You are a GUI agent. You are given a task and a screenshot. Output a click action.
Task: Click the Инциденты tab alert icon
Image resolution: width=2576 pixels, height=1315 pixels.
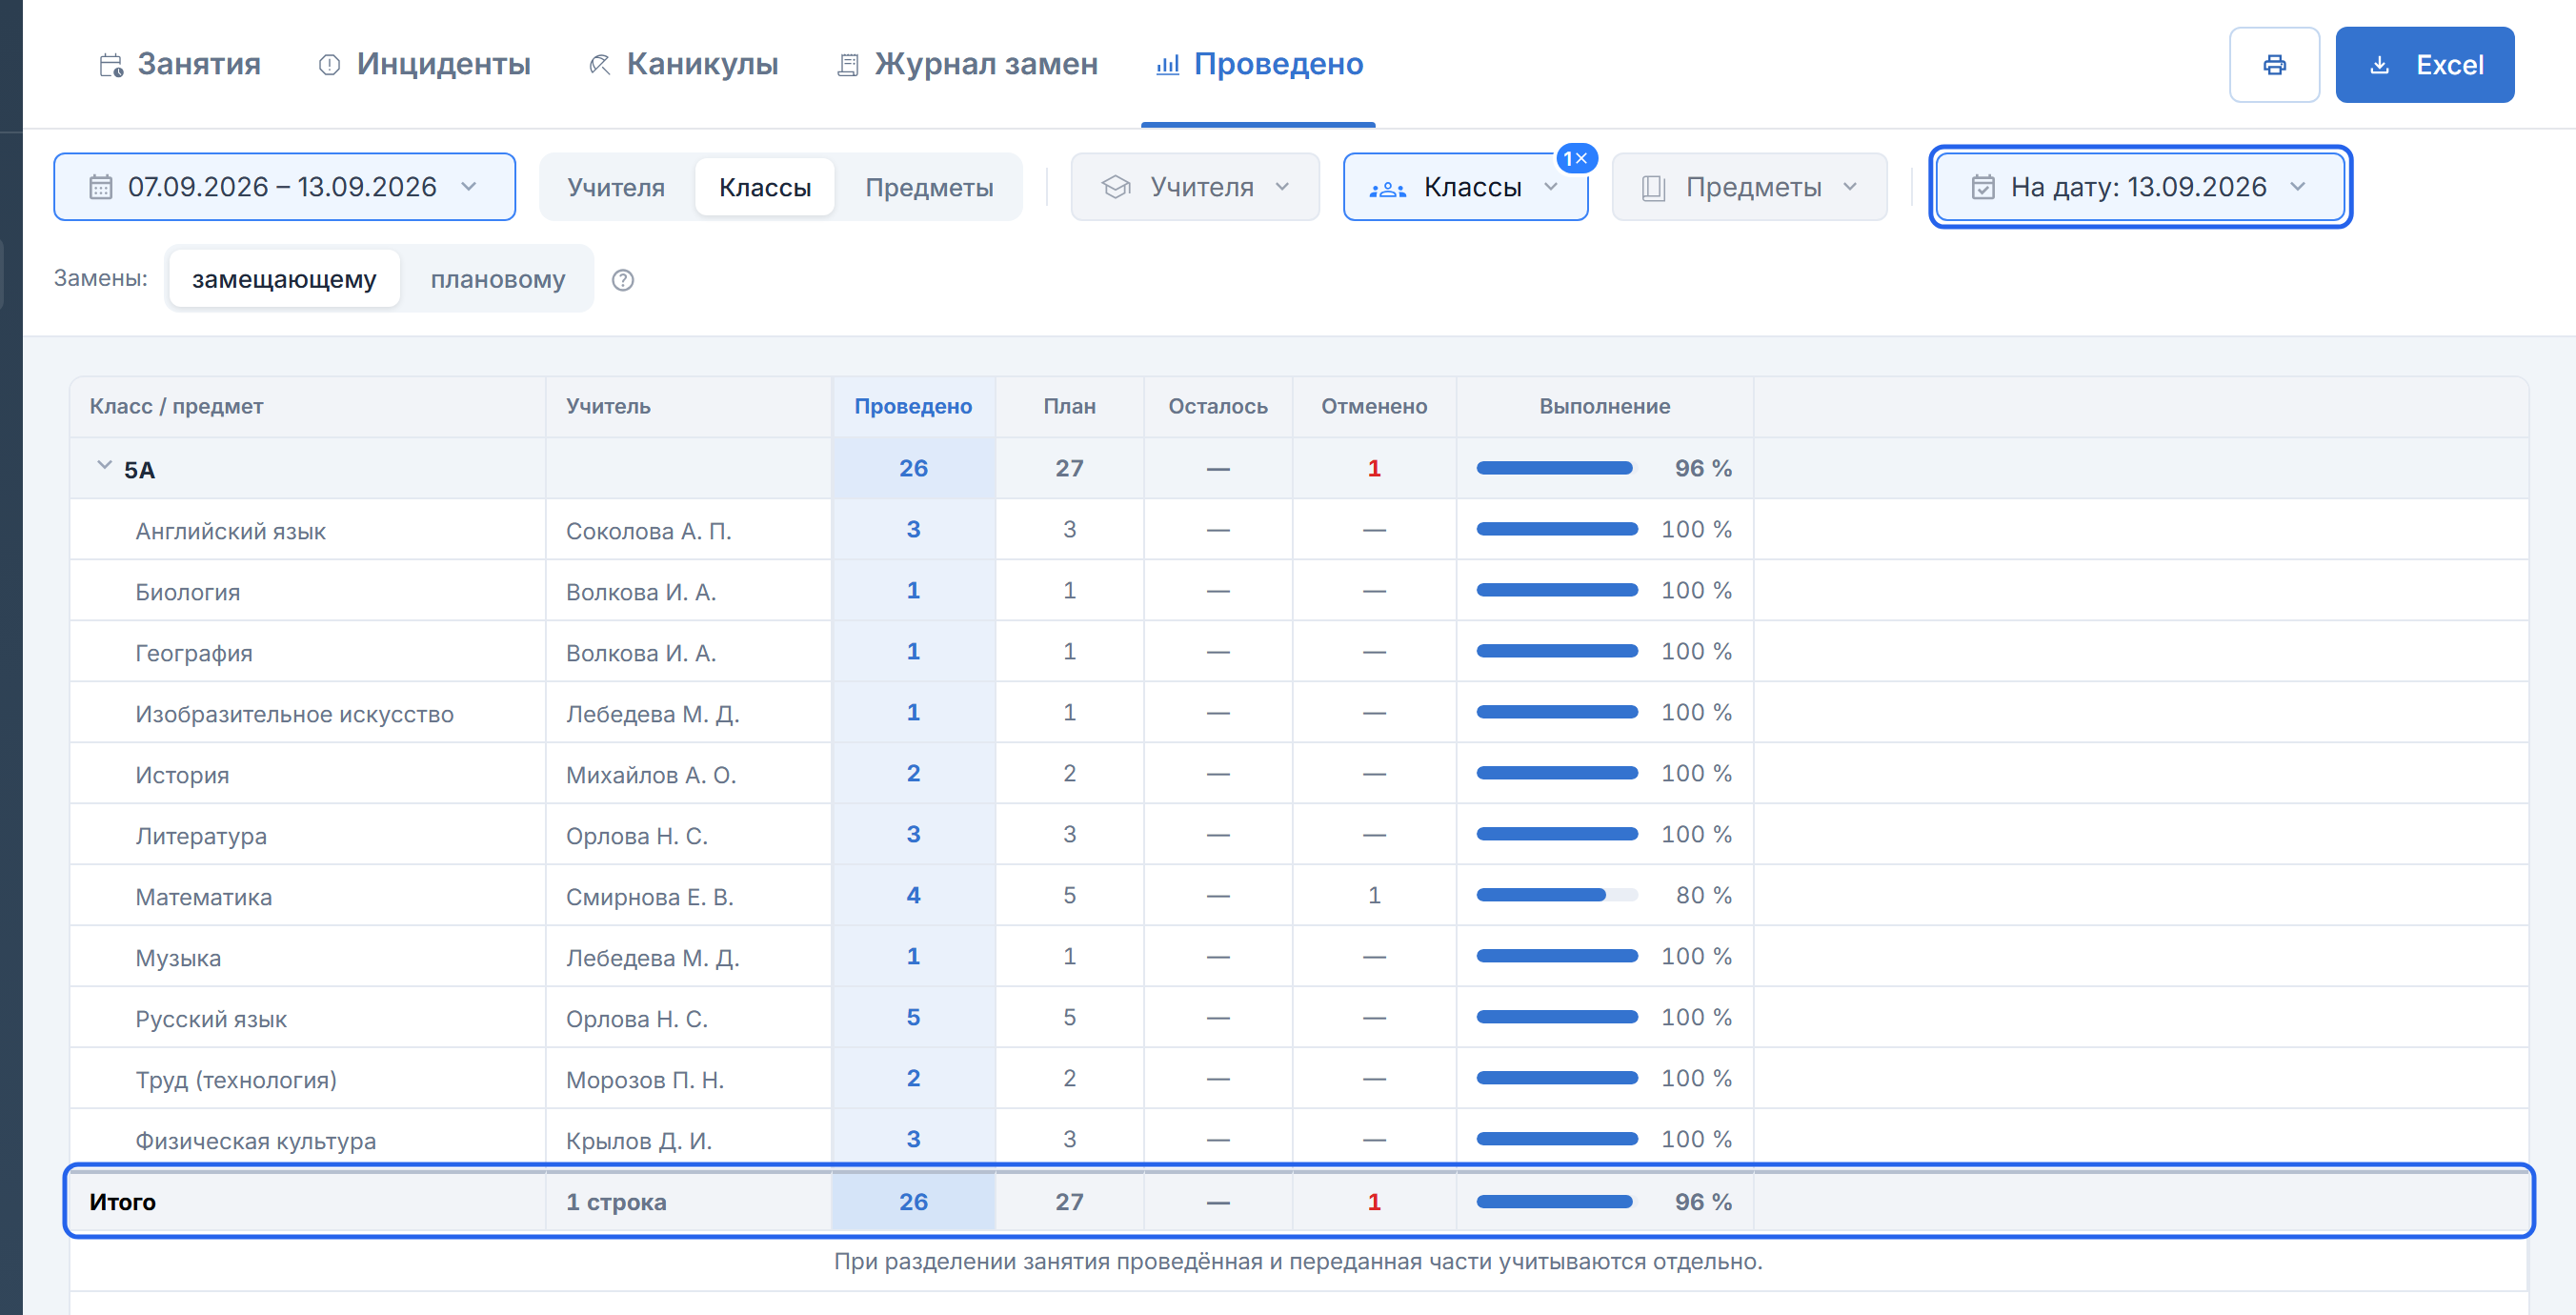[x=329, y=65]
